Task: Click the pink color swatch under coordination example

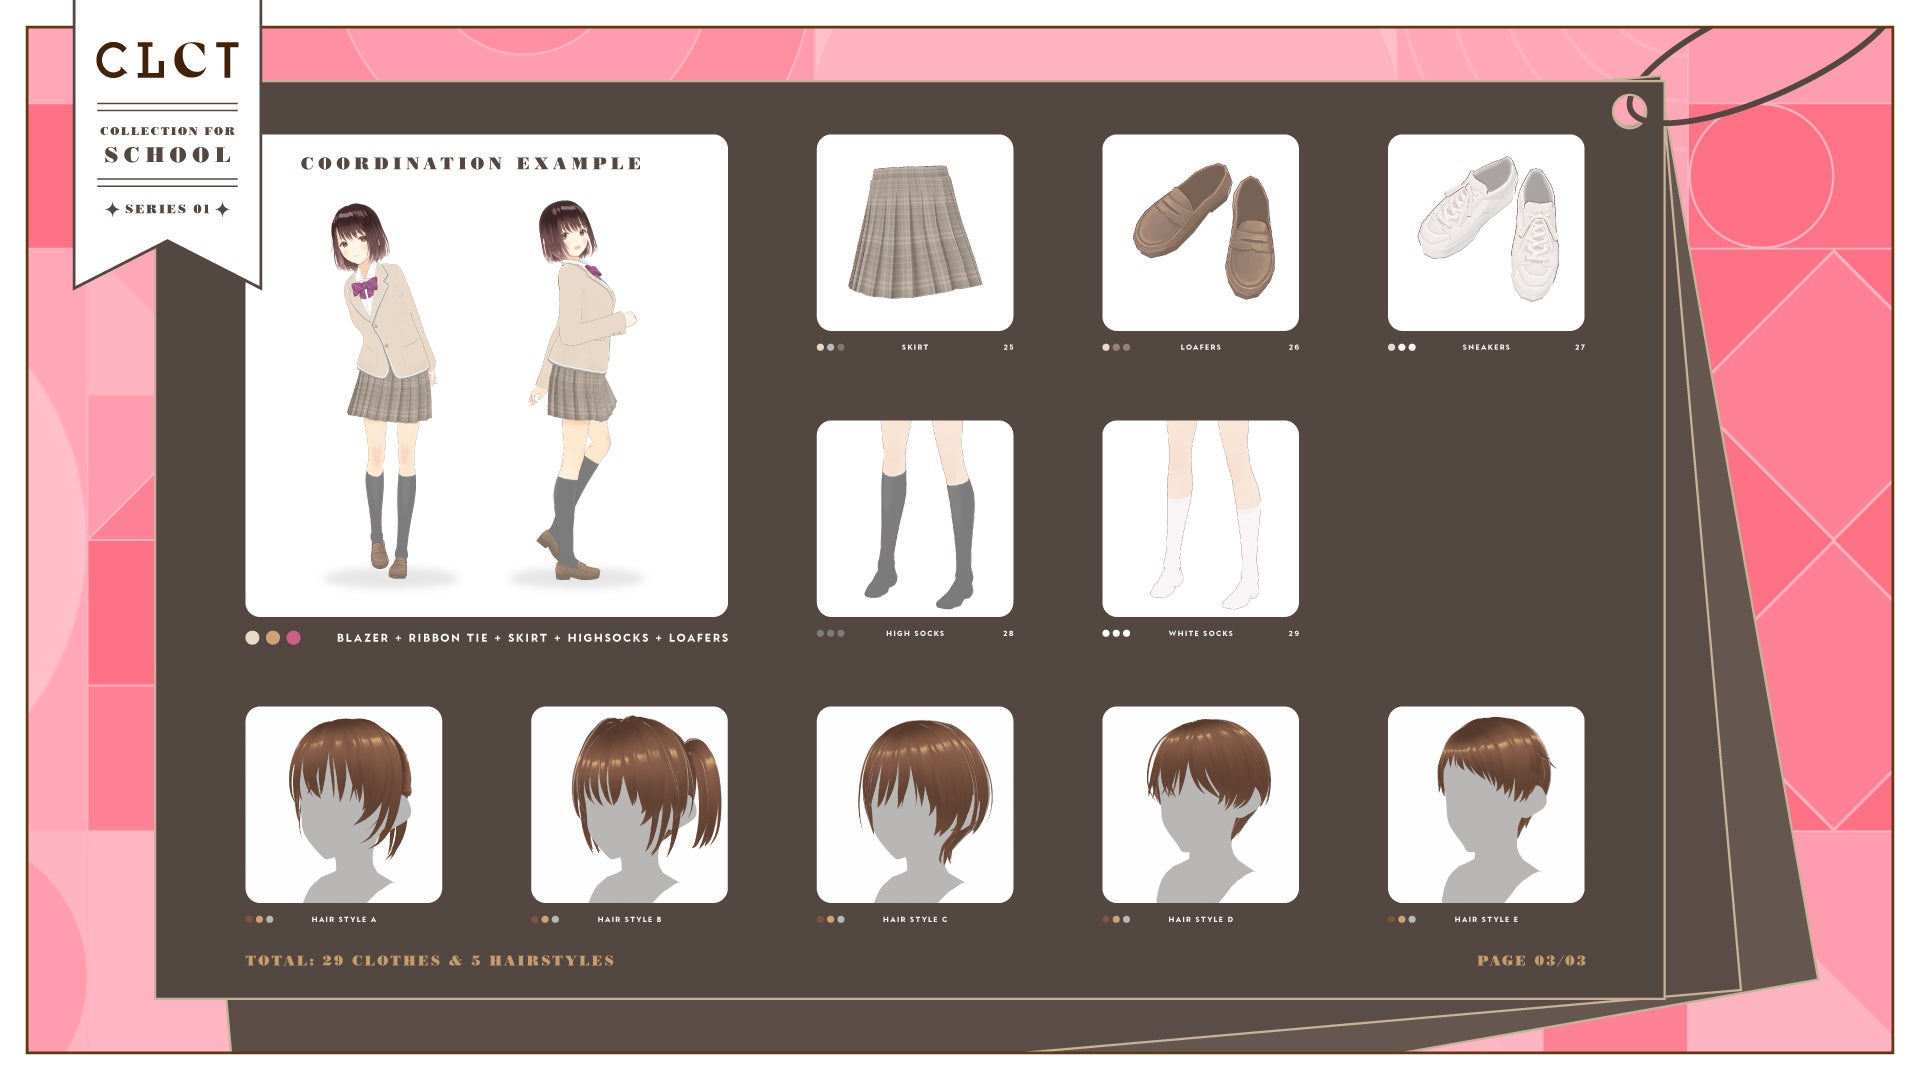Action: 293,638
